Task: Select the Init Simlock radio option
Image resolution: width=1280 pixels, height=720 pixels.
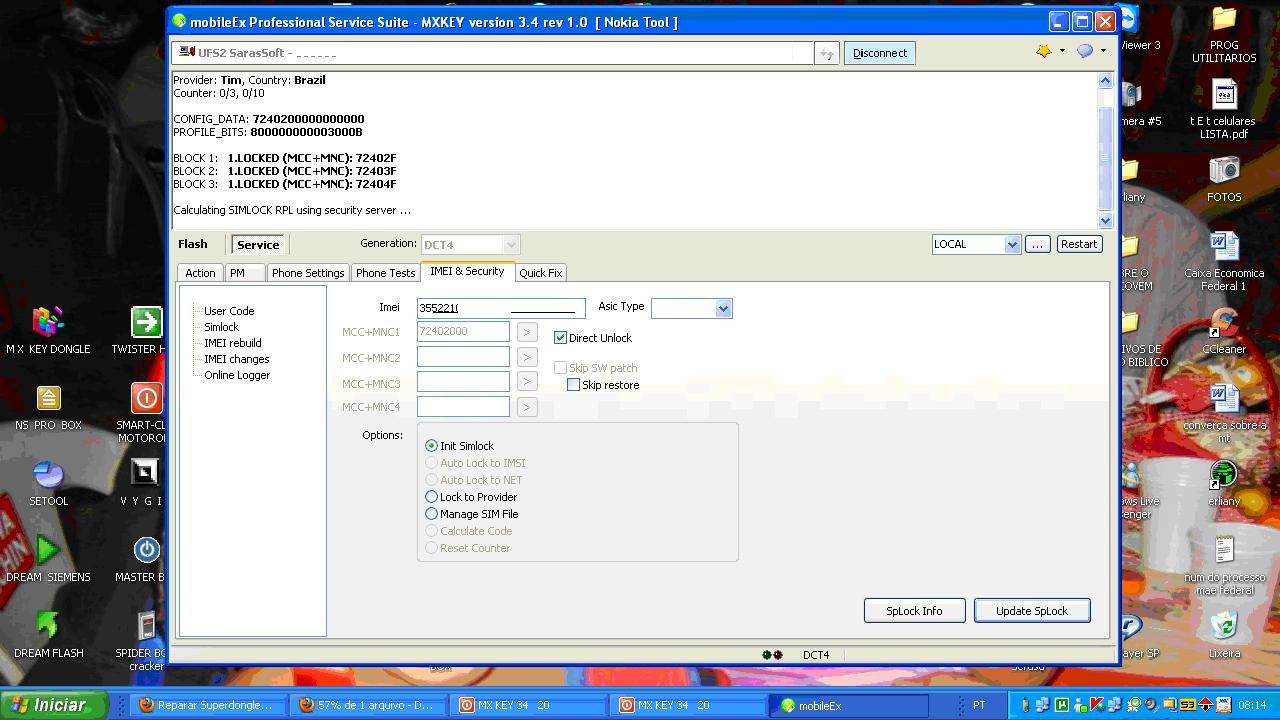Action: (431, 446)
